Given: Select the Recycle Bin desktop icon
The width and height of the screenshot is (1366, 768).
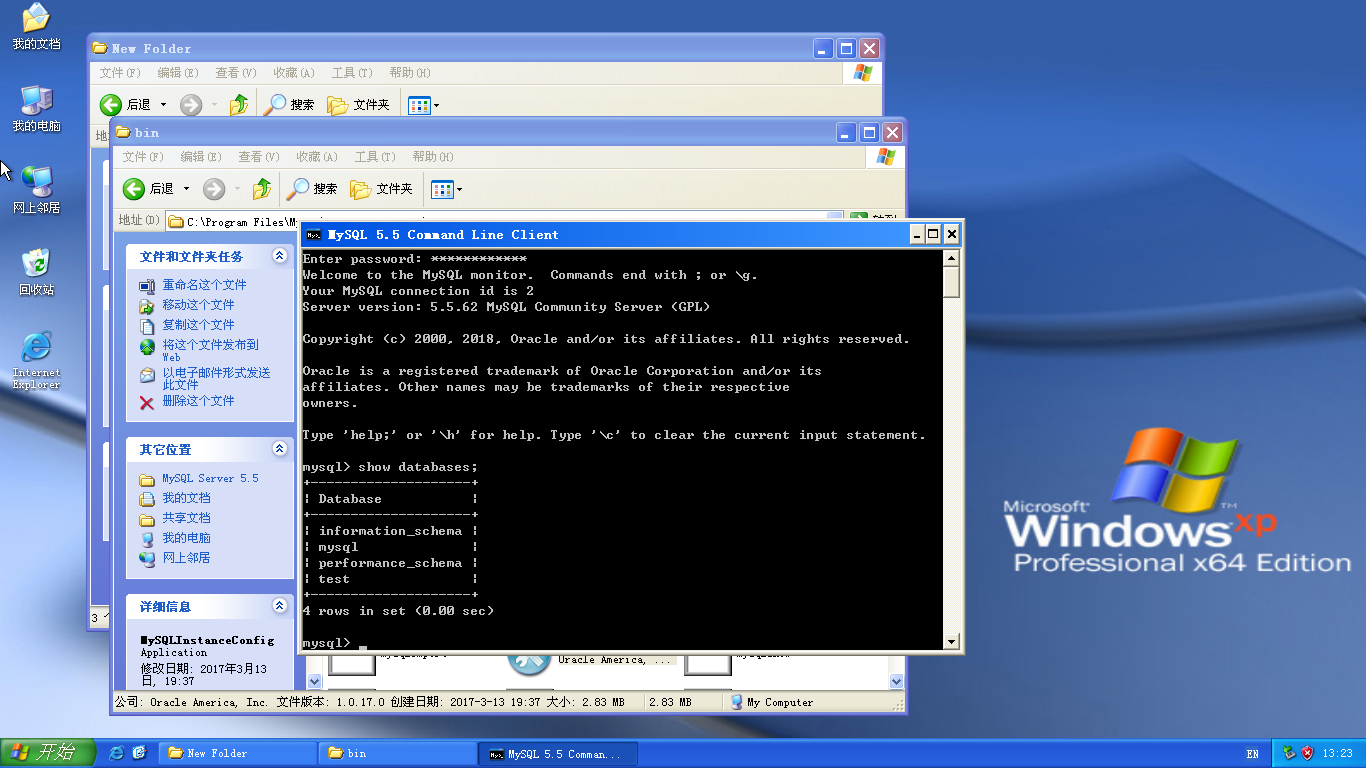Looking at the screenshot, I should pyautogui.click(x=36, y=272).
